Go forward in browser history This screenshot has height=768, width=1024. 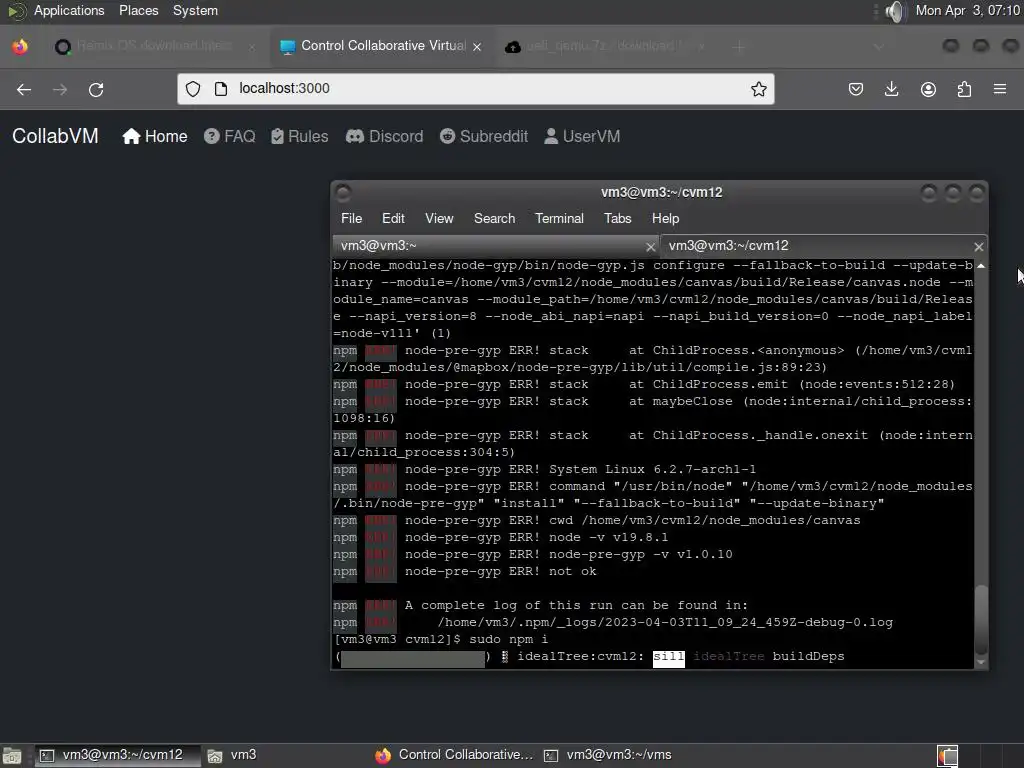[60, 89]
